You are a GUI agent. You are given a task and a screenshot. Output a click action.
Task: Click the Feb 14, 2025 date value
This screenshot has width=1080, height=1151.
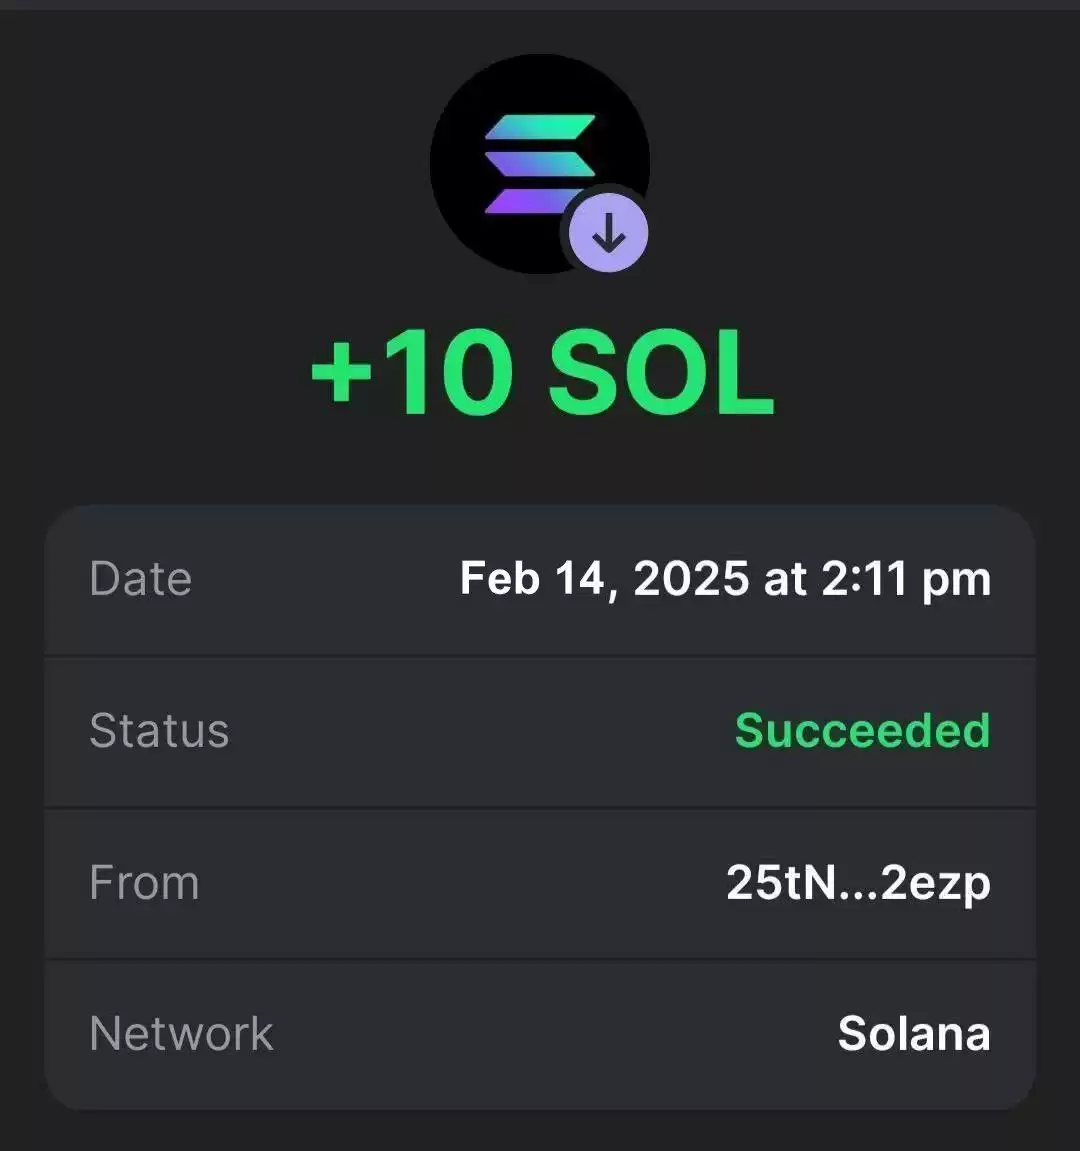pyautogui.click(x=604, y=579)
